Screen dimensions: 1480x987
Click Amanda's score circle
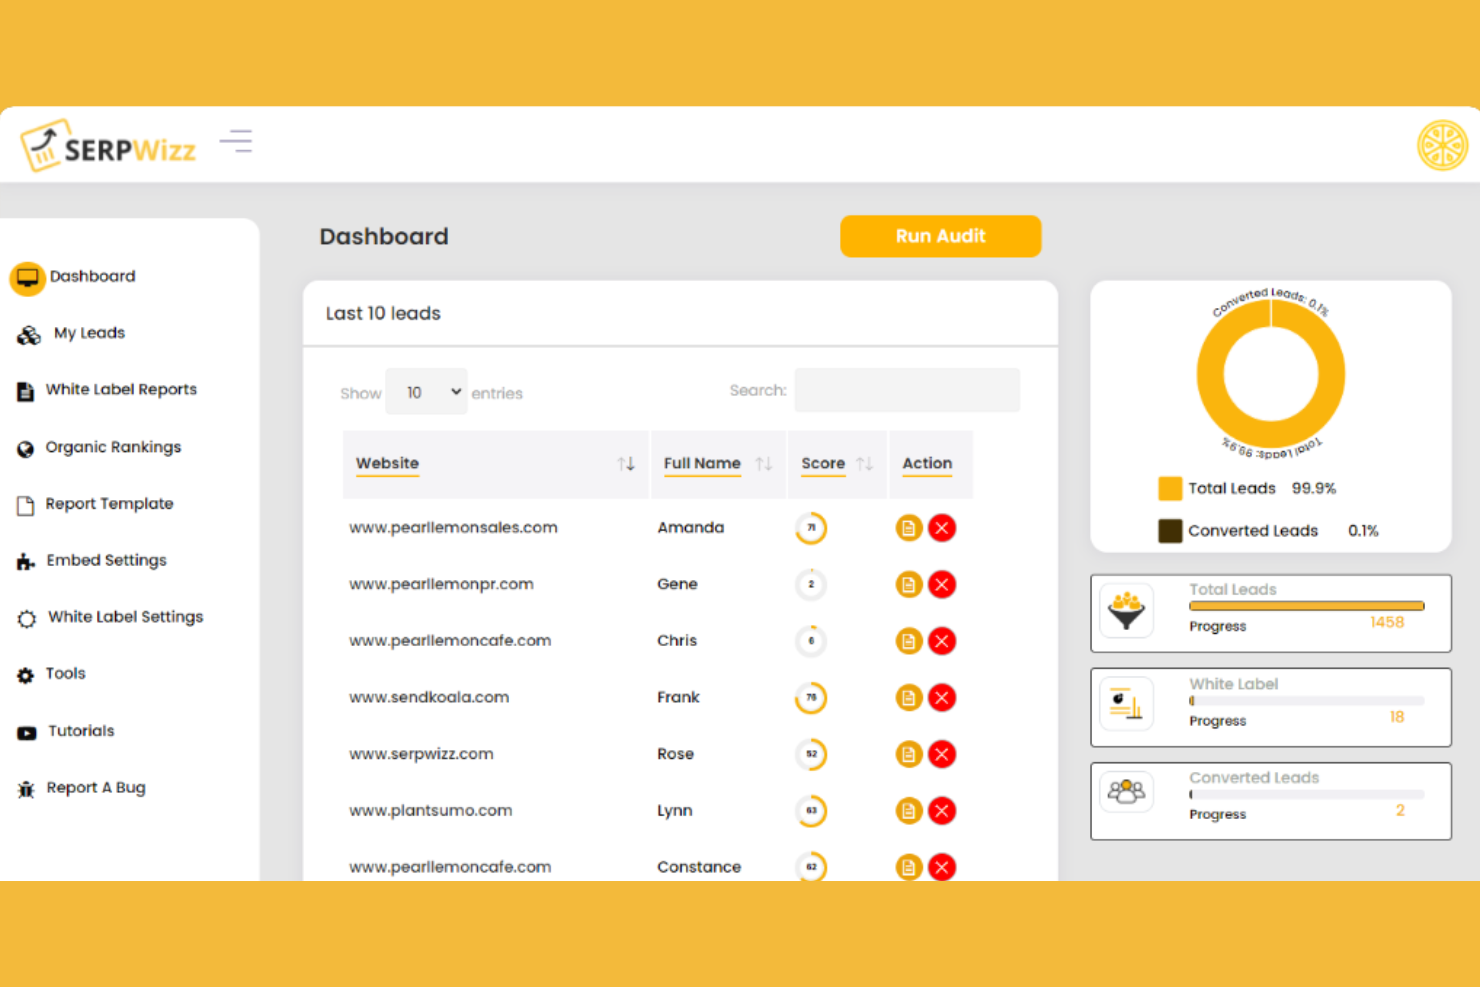(811, 528)
